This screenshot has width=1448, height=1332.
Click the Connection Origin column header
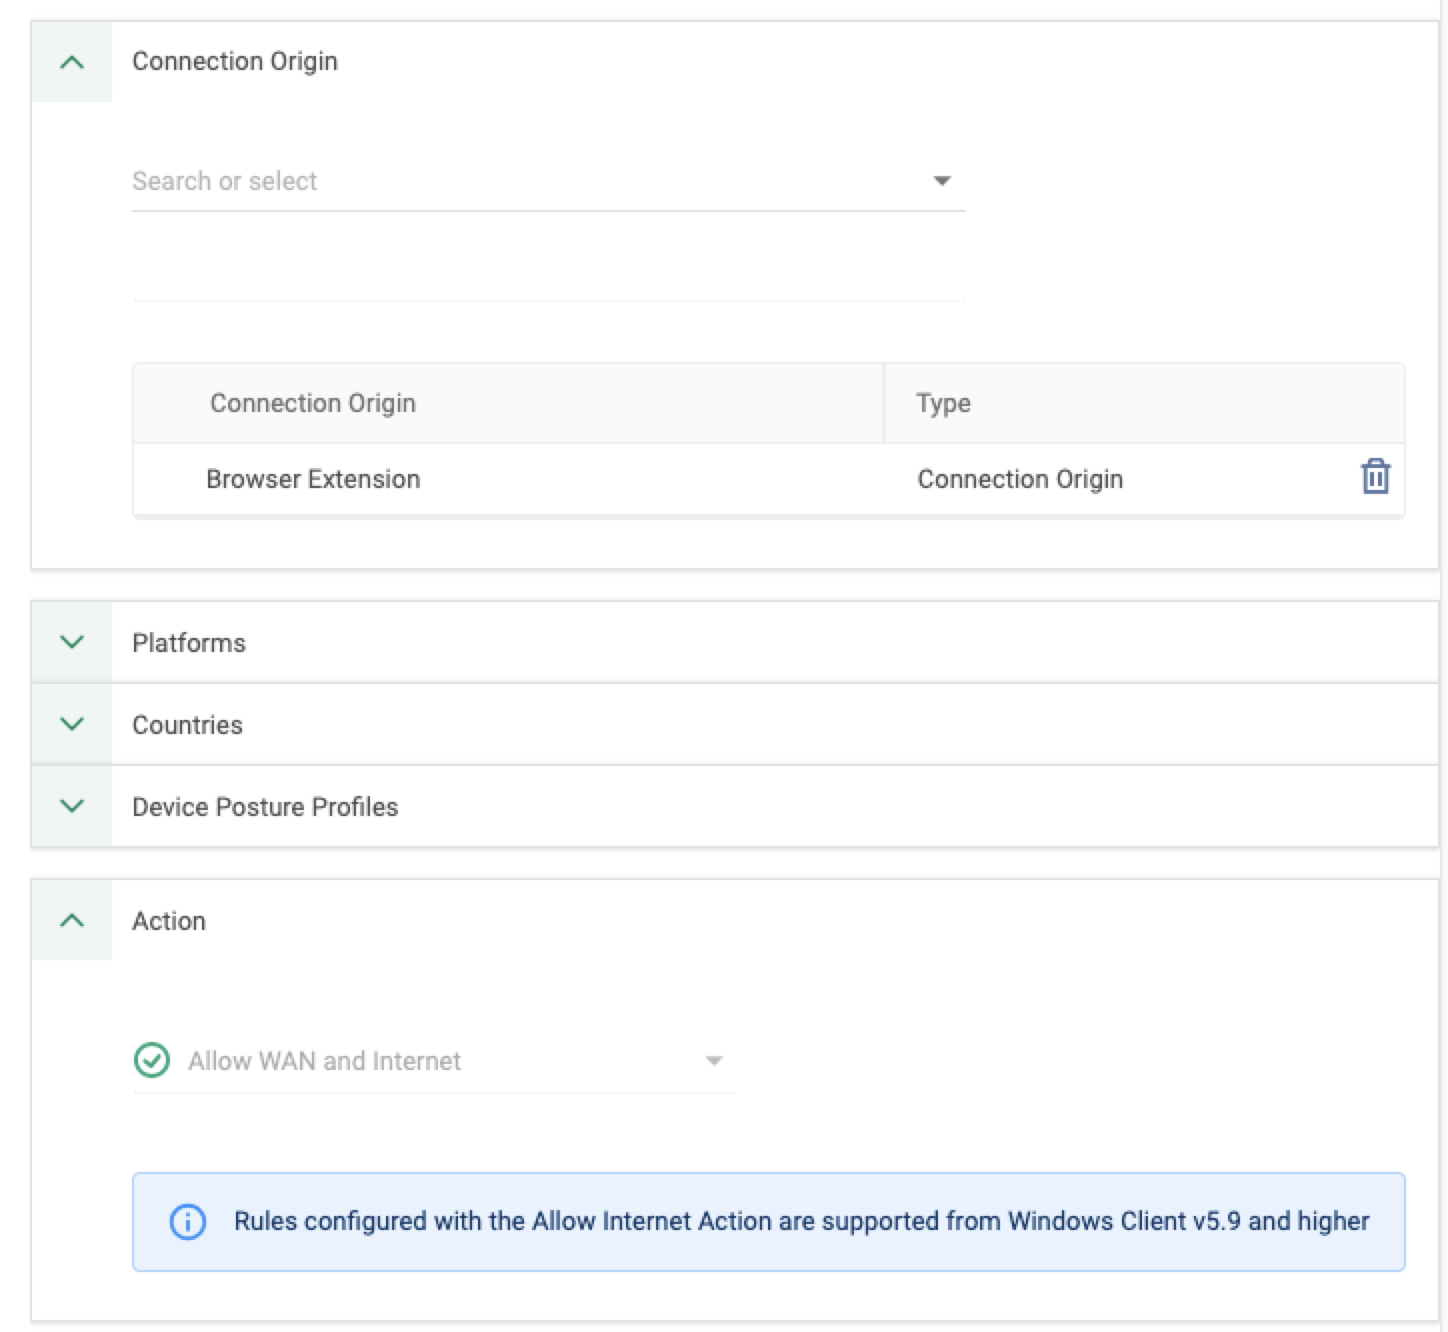pyautogui.click(x=313, y=402)
